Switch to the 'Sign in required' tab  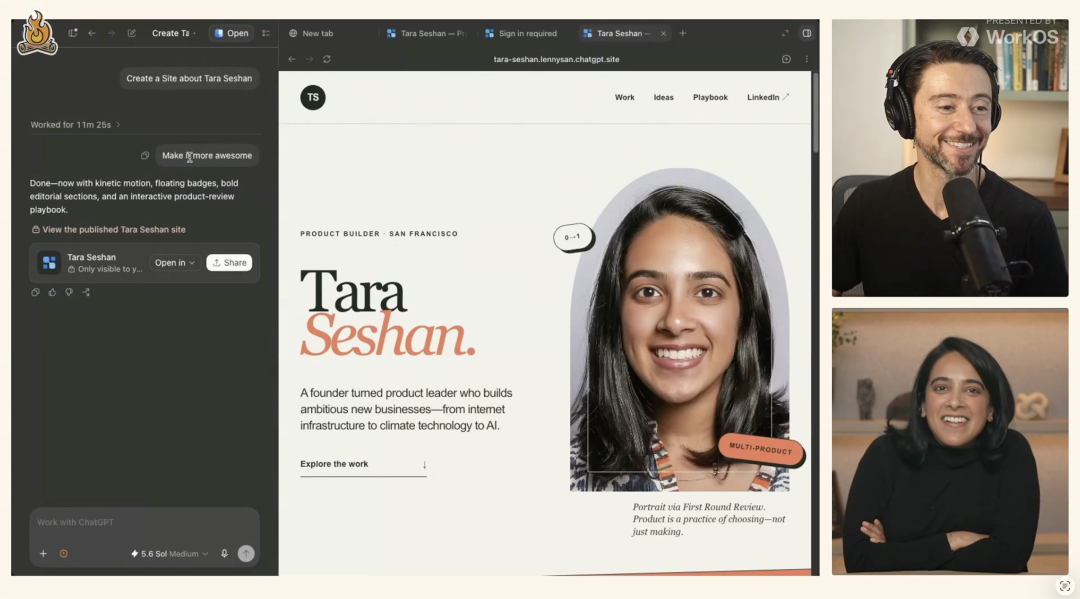[521, 33]
